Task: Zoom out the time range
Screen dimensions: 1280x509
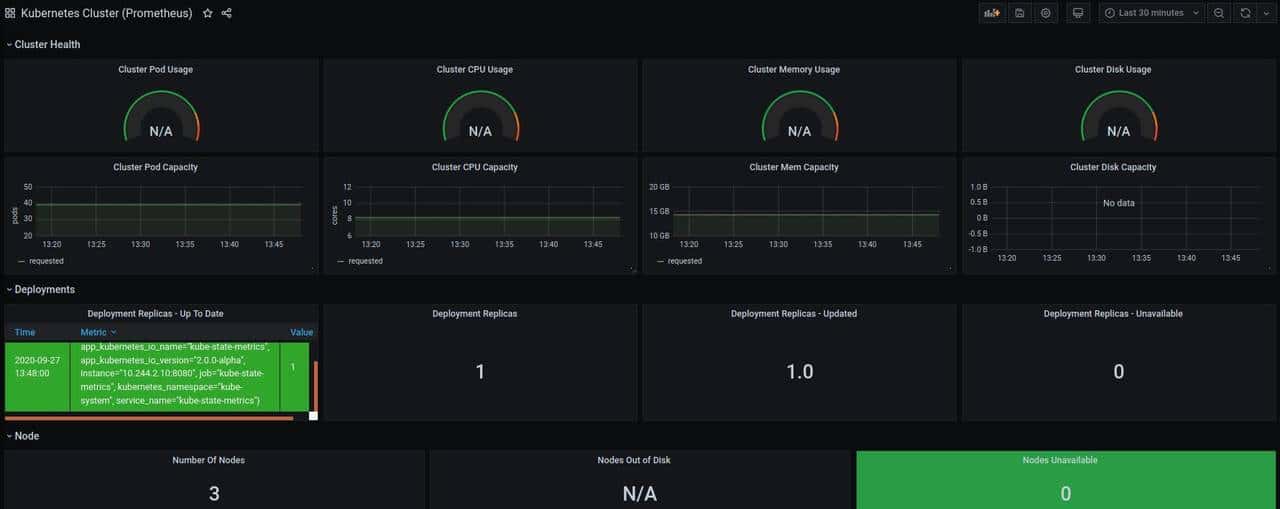Action: click(x=1219, y=13)
